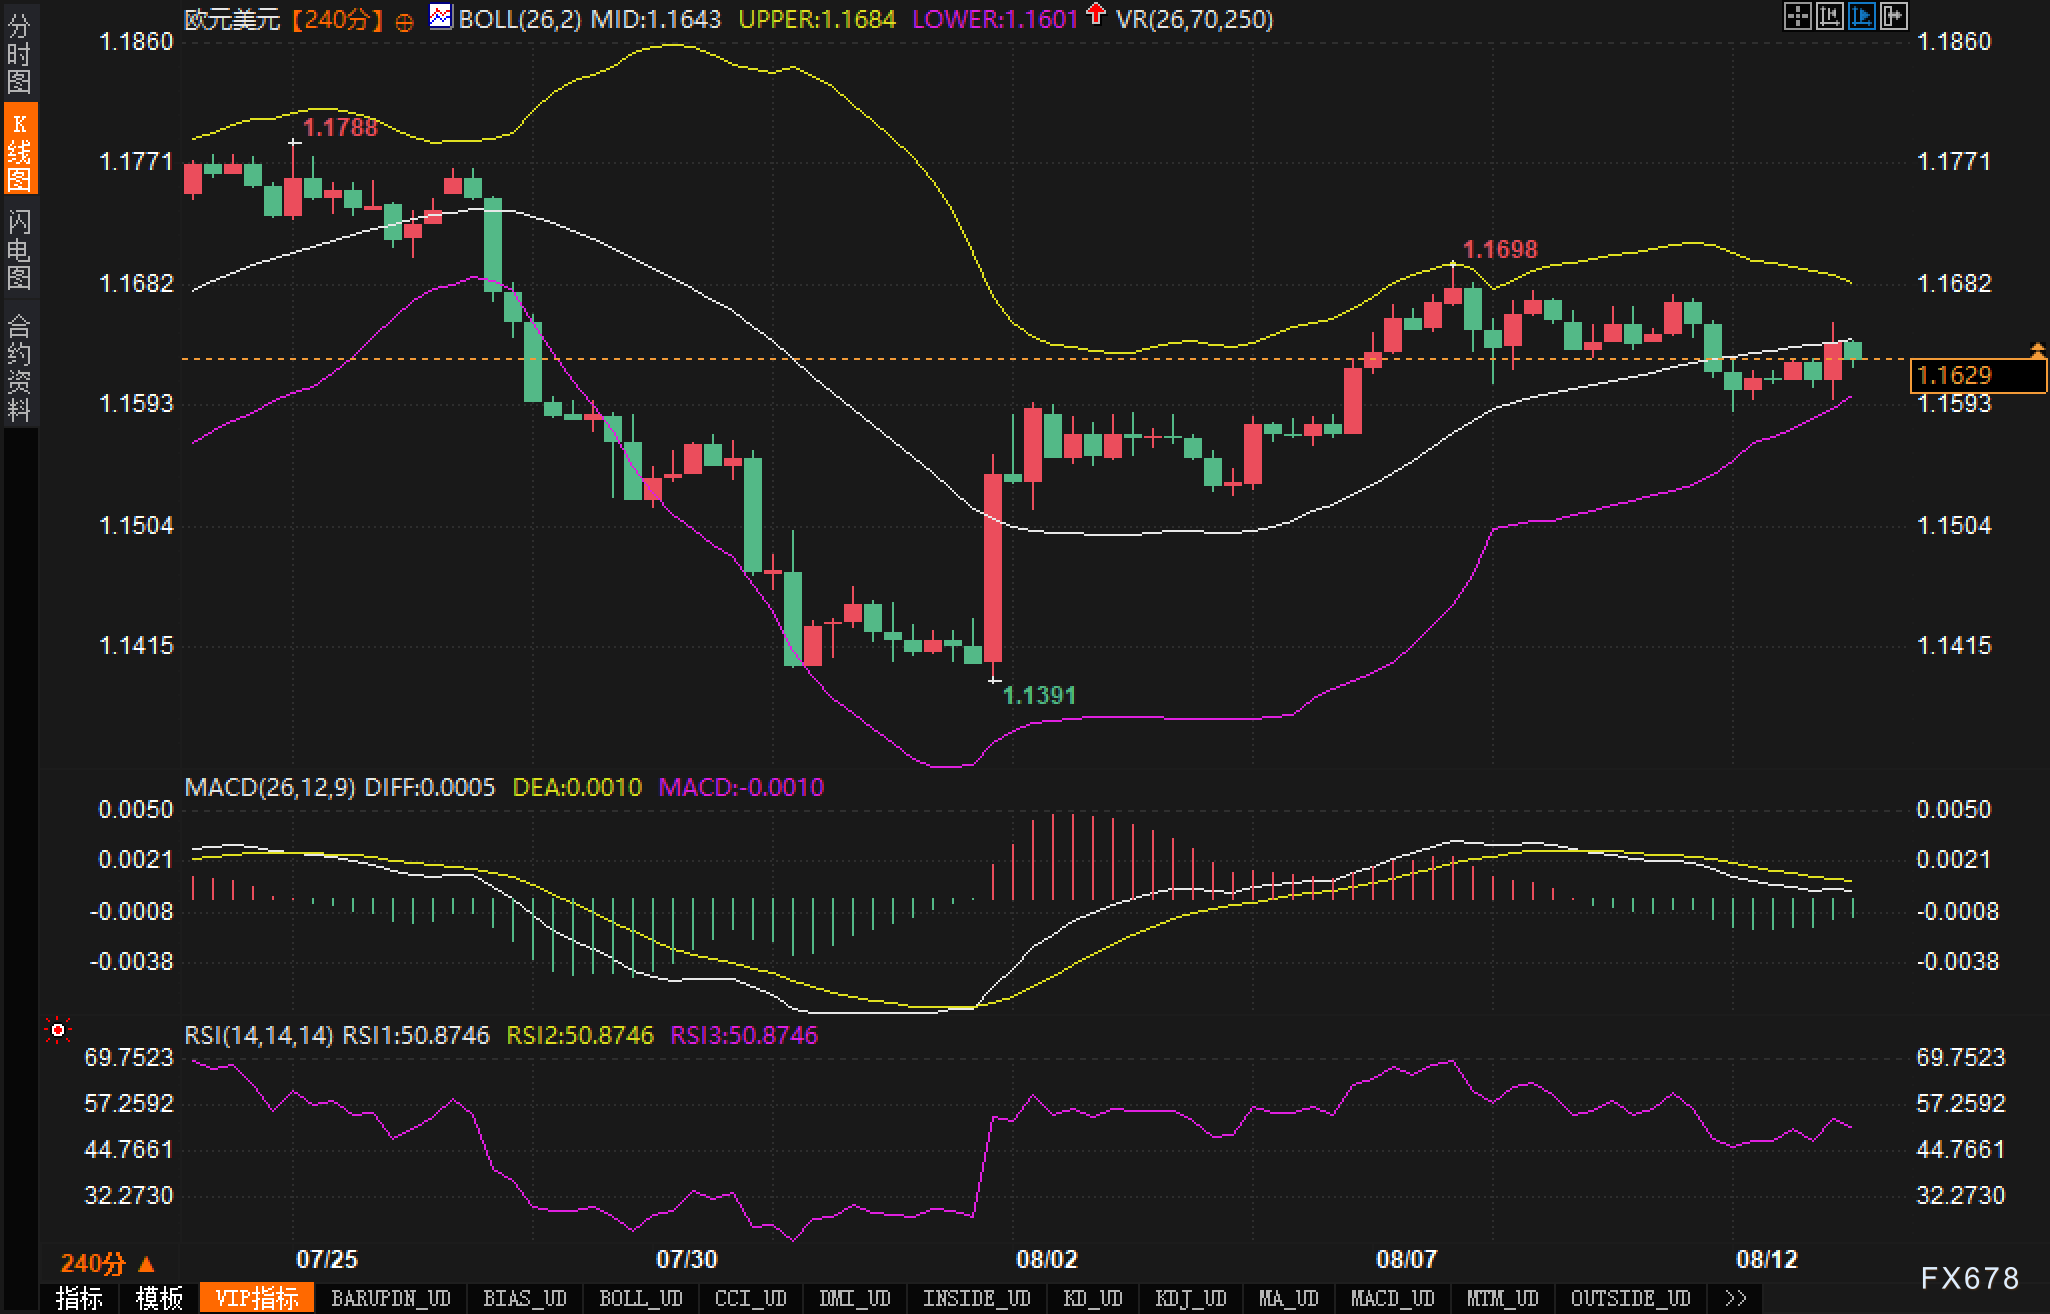Click the BOLL indicator chart icon
Viewport: 2050px width, 1314px height.
[440, 17]
